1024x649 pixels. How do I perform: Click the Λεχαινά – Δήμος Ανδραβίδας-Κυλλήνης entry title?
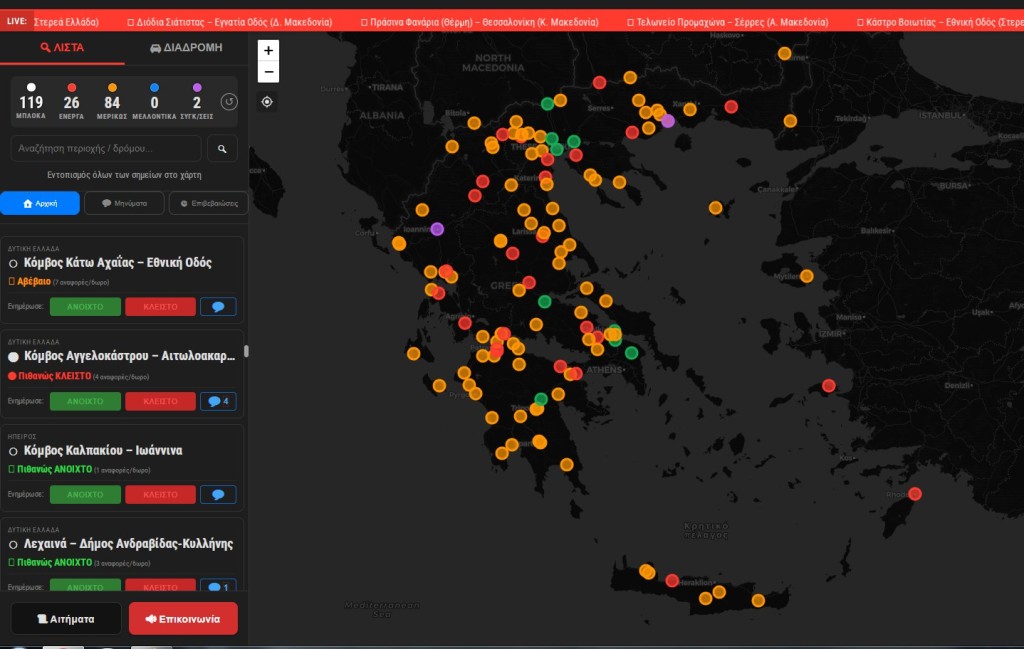click(x=128, y=544)
